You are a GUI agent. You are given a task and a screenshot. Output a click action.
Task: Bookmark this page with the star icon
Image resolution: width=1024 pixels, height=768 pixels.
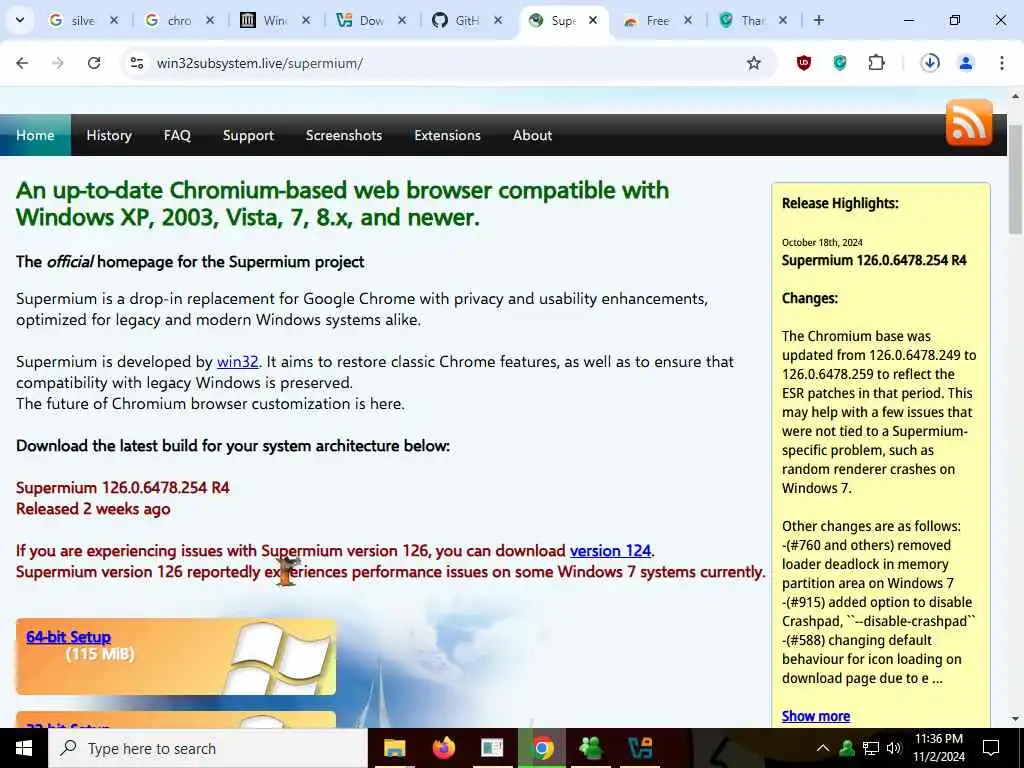[754, 63]
